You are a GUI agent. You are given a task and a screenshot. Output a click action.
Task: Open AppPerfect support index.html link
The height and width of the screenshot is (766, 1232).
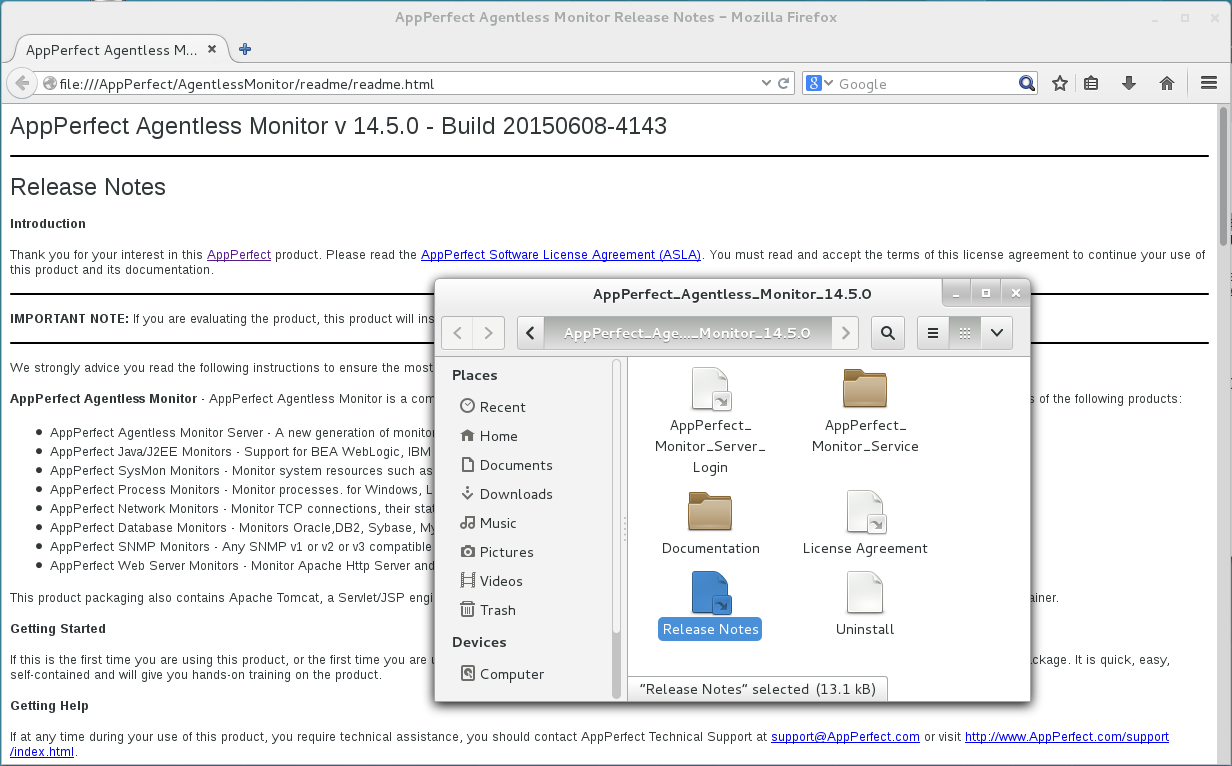[1066, 737]
